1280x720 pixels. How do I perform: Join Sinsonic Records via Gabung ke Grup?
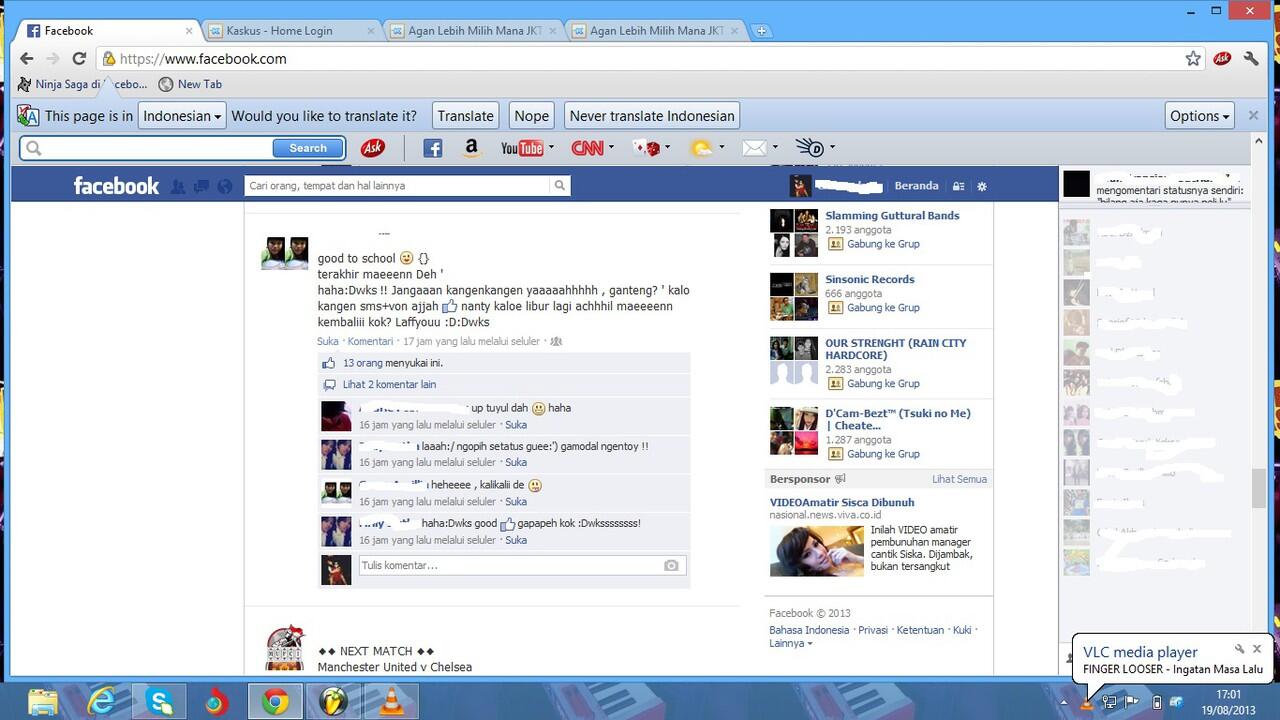click(x=883, y=308)
